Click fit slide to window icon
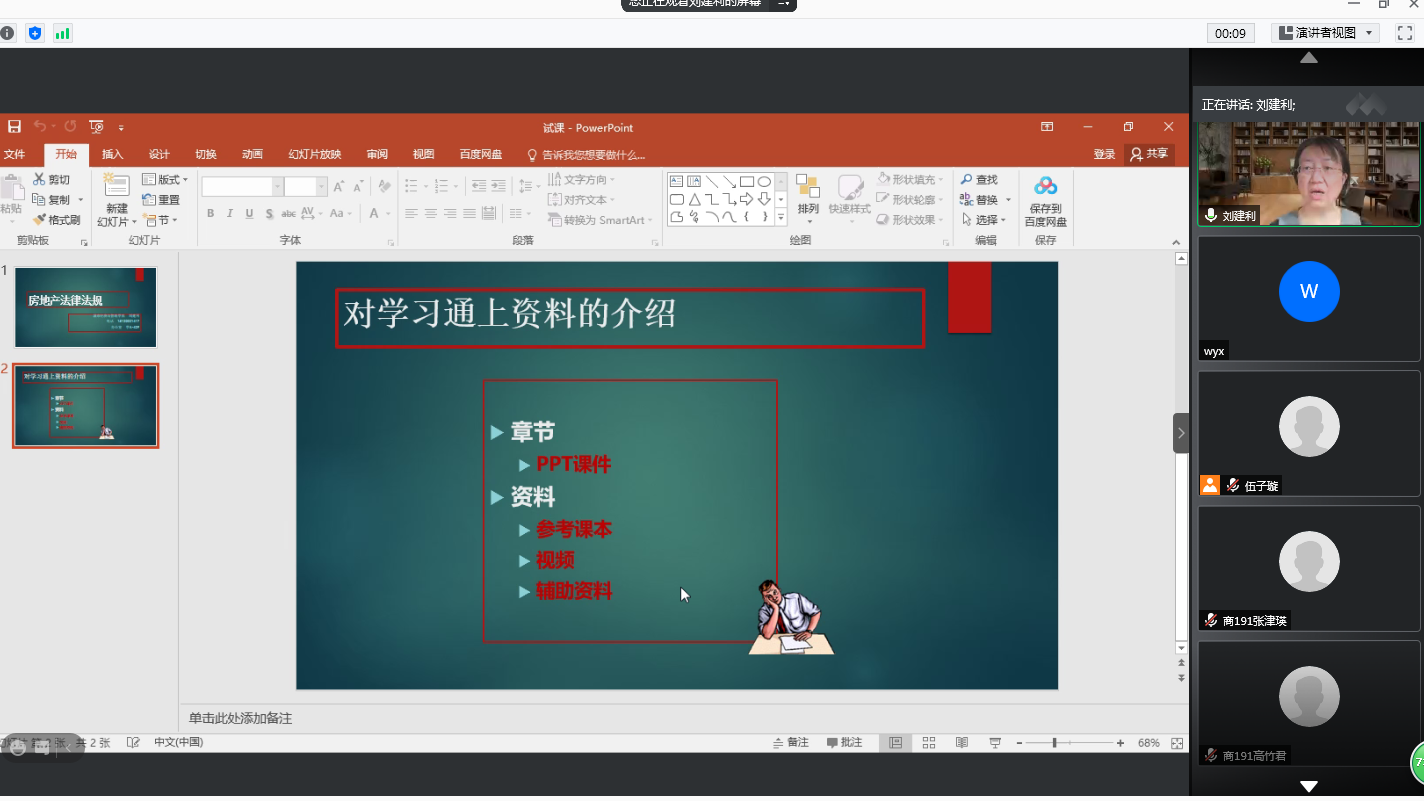1424x801 pixels. click(1177, 743)
